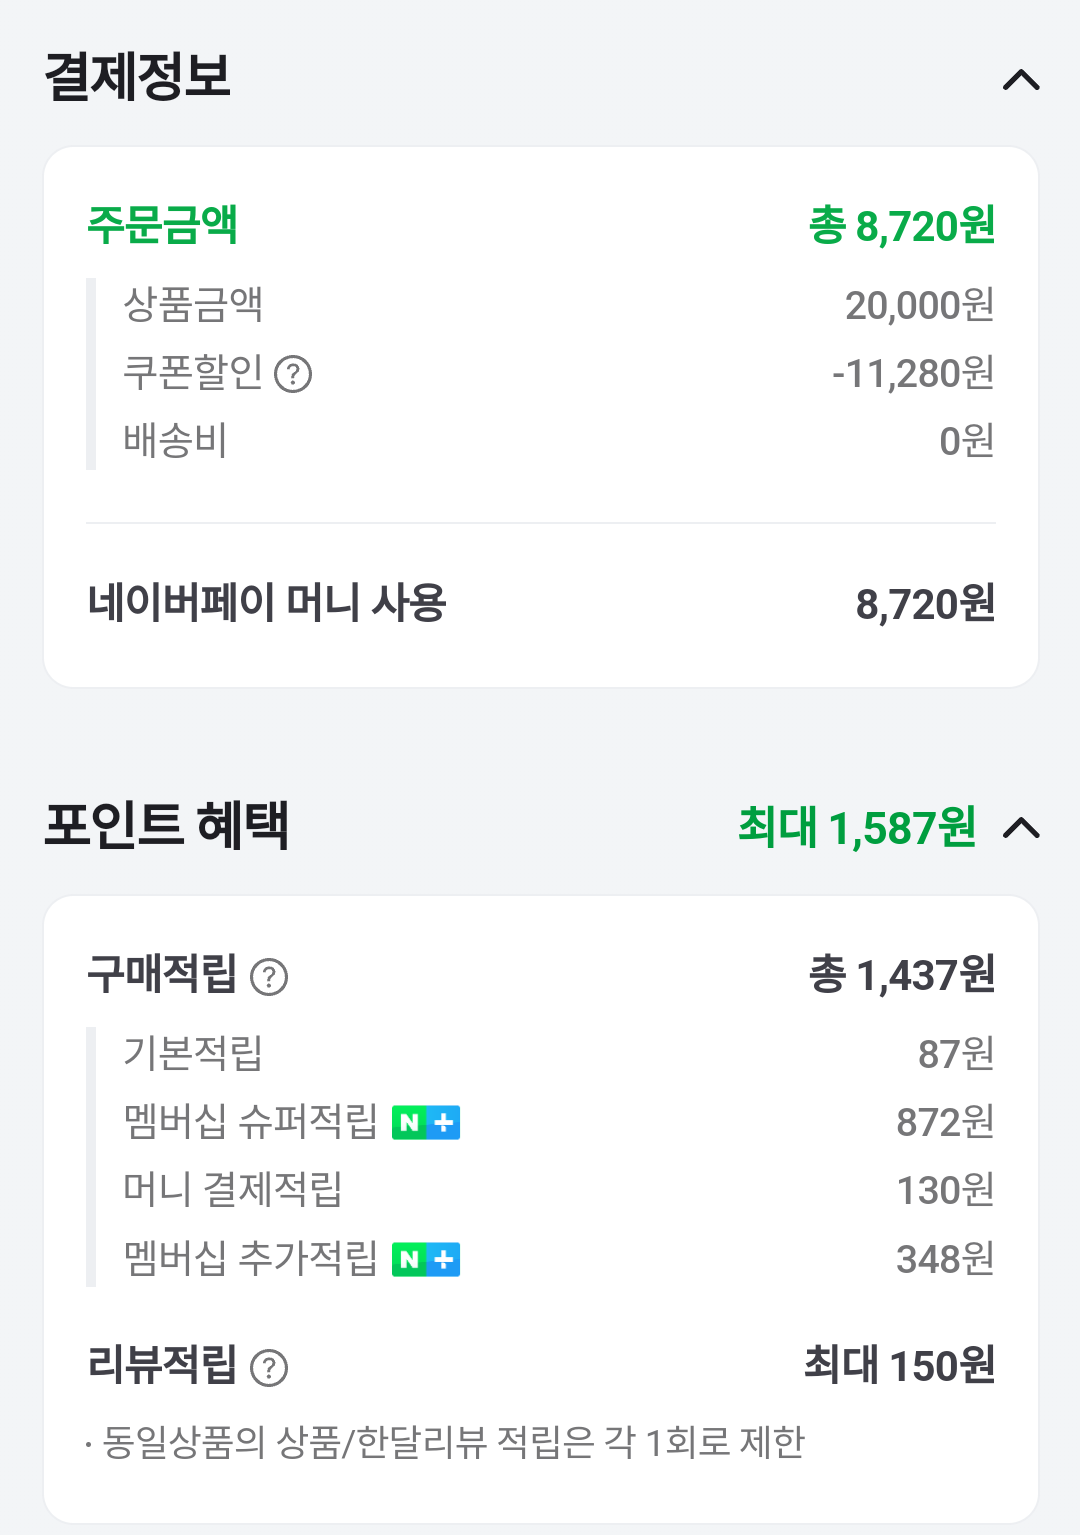This screenshot has width=1080, height=1535.
Task: Click the help icon next to 쿠폰할인
Action: coord(293,374)
